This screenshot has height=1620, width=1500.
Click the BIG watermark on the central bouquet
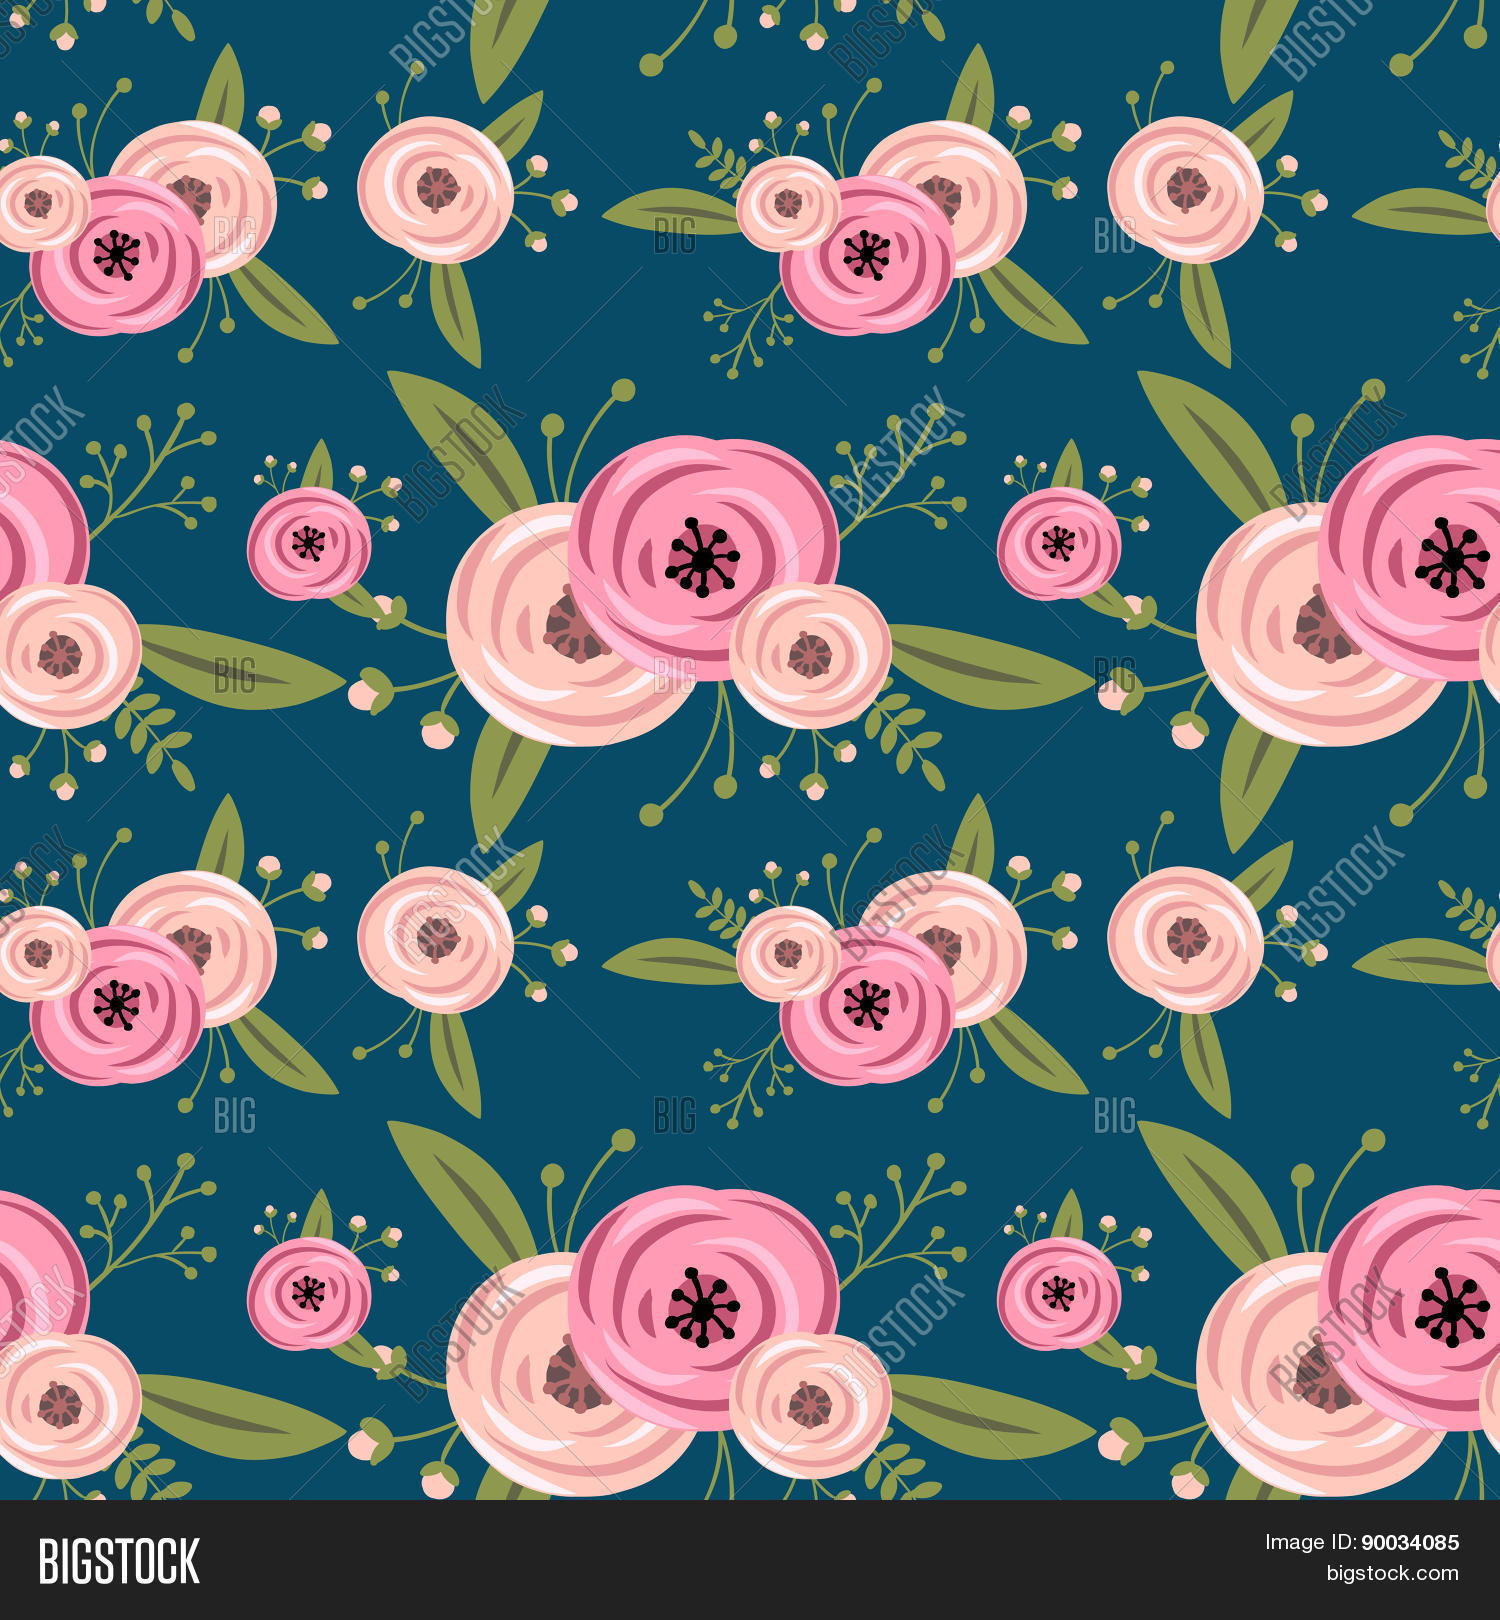pyautogui.click(x=674, y=675)
